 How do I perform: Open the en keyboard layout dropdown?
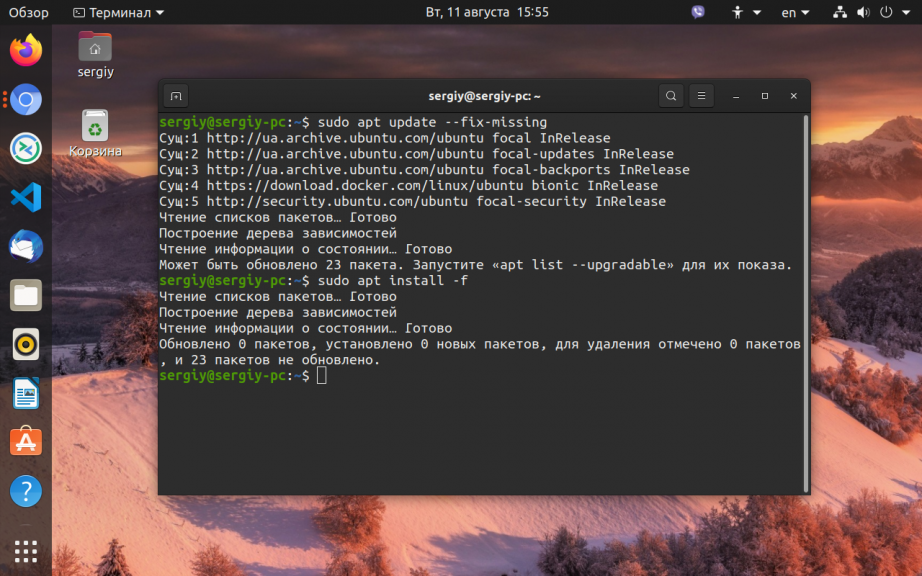point(795,12)
